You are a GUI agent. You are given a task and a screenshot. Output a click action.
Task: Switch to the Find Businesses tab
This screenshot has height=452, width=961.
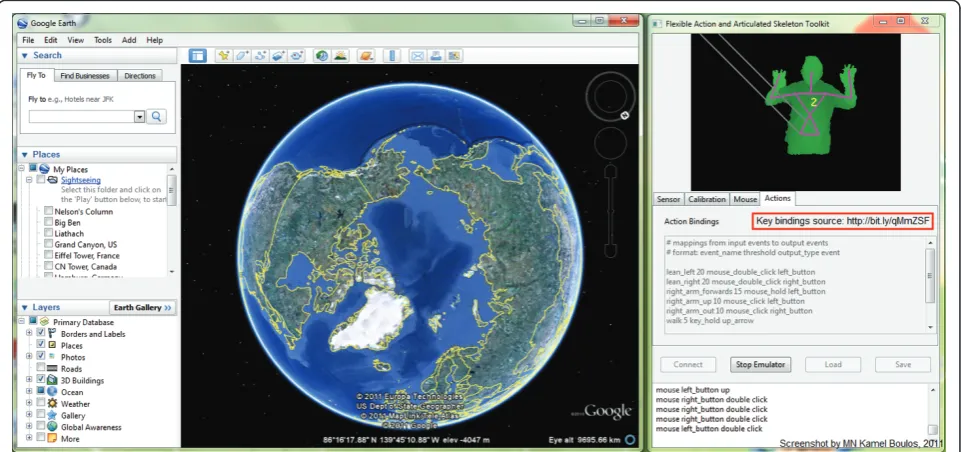(85, 76)
